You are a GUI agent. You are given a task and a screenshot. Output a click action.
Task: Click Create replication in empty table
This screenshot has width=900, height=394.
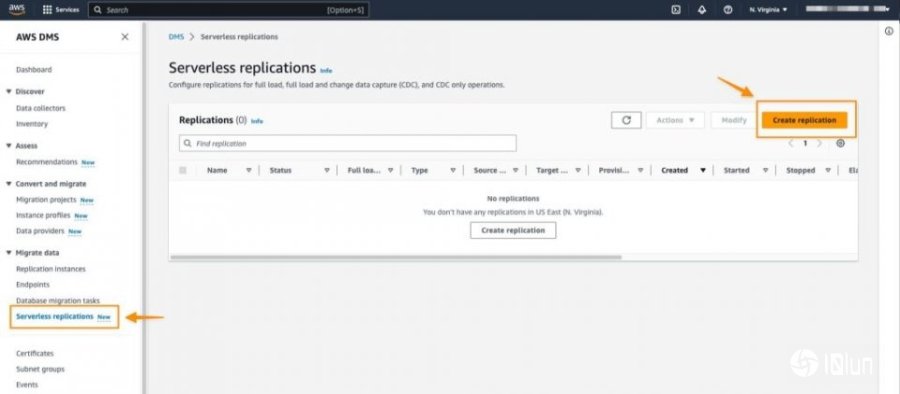point(513,230)
